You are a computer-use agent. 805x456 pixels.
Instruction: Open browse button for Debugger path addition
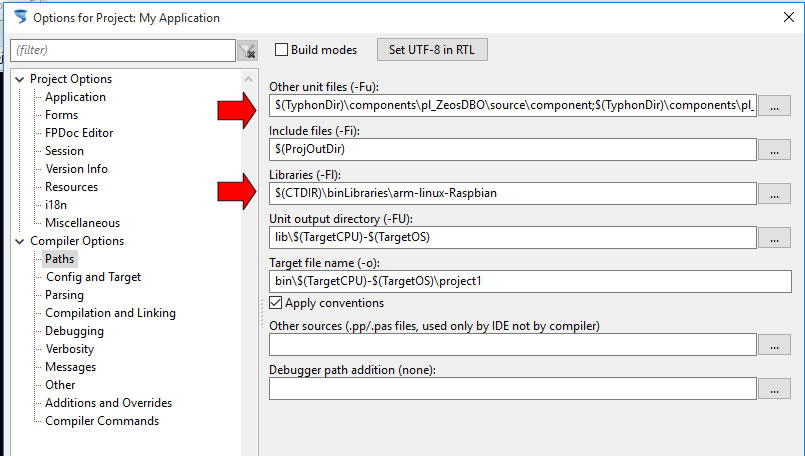point(774,389)
